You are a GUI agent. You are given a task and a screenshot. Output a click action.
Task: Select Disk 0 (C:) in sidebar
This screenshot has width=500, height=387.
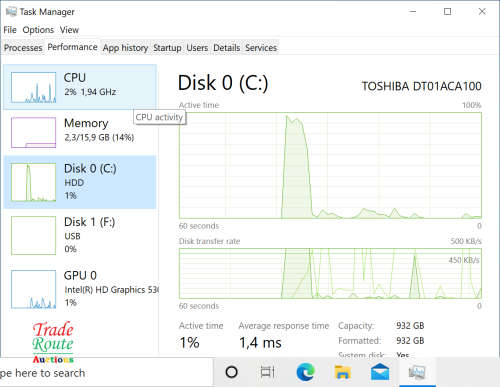click(80, 182)
